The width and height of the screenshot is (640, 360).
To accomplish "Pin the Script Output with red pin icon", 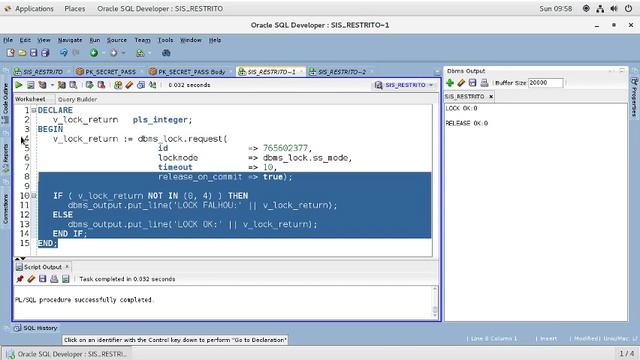I will [20, 279].
